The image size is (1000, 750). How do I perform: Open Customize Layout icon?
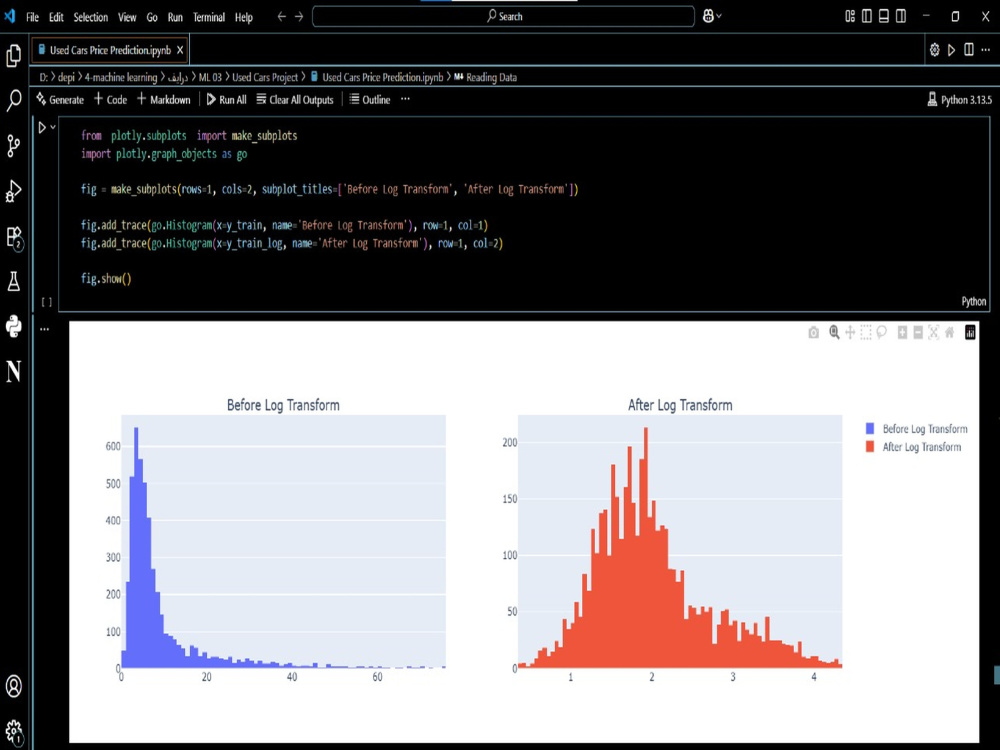[x=849, y=17]
